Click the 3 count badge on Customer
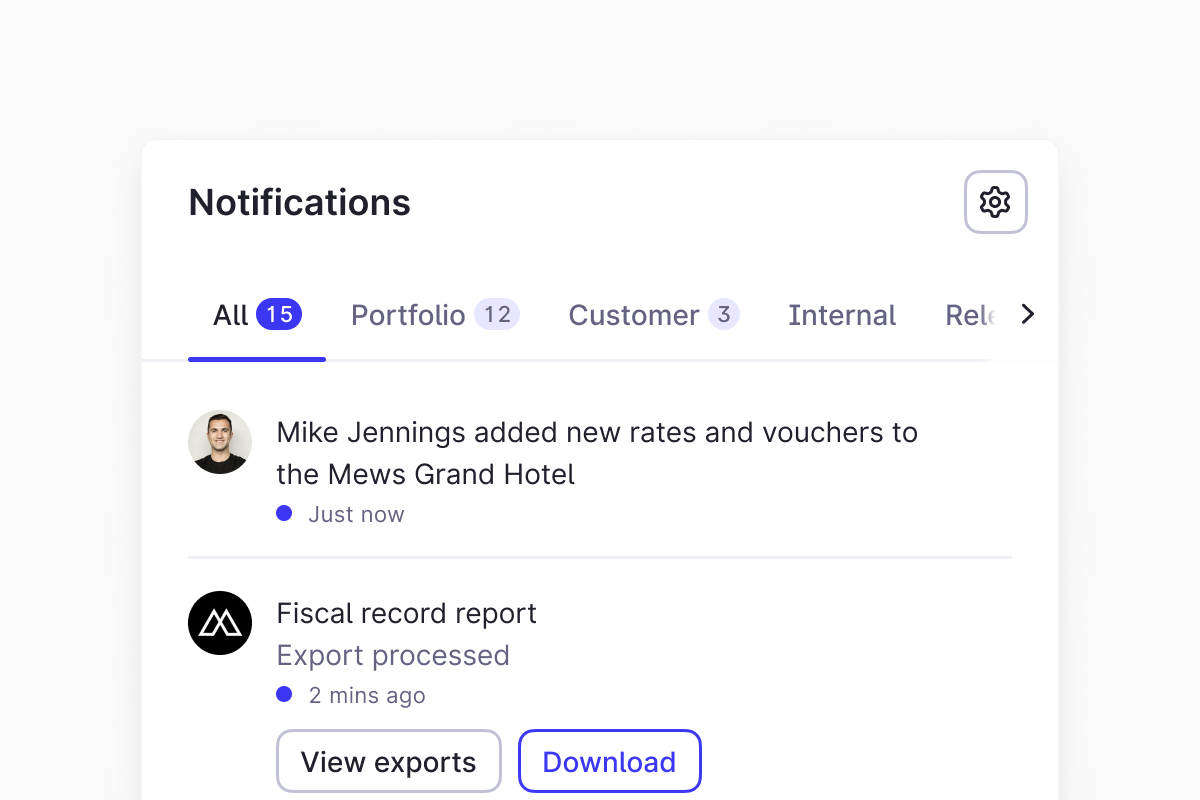The image size is (1200, 800). 724,315
